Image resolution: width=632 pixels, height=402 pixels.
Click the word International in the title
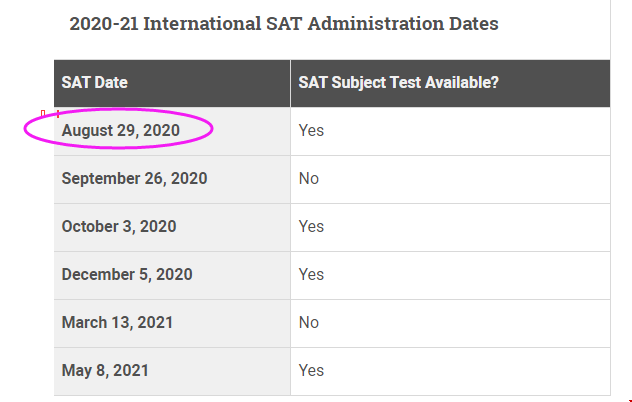(x=202, y=23)
